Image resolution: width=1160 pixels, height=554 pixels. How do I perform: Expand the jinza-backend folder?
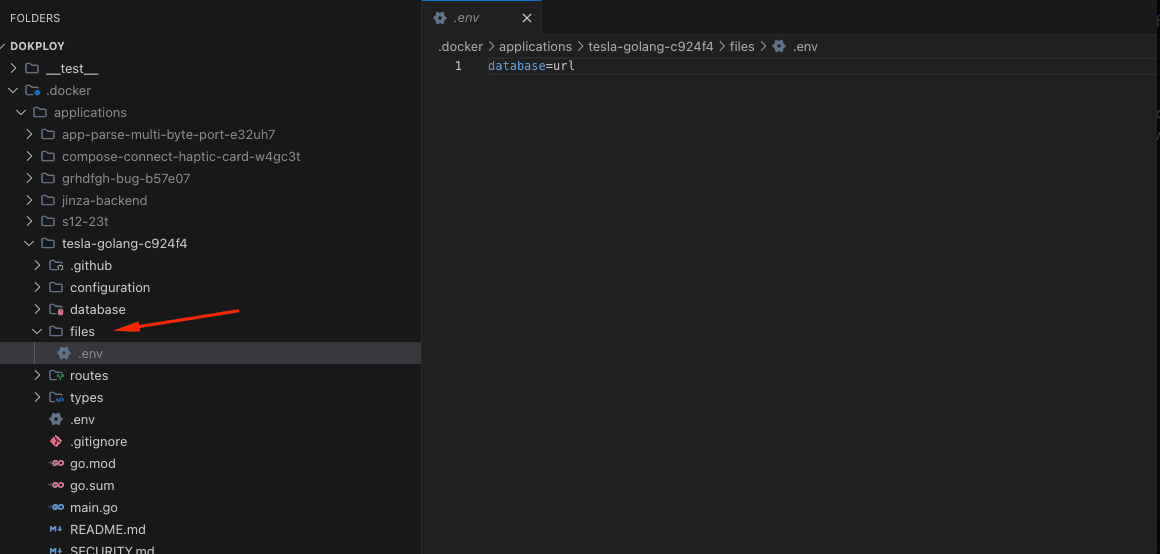30,201
